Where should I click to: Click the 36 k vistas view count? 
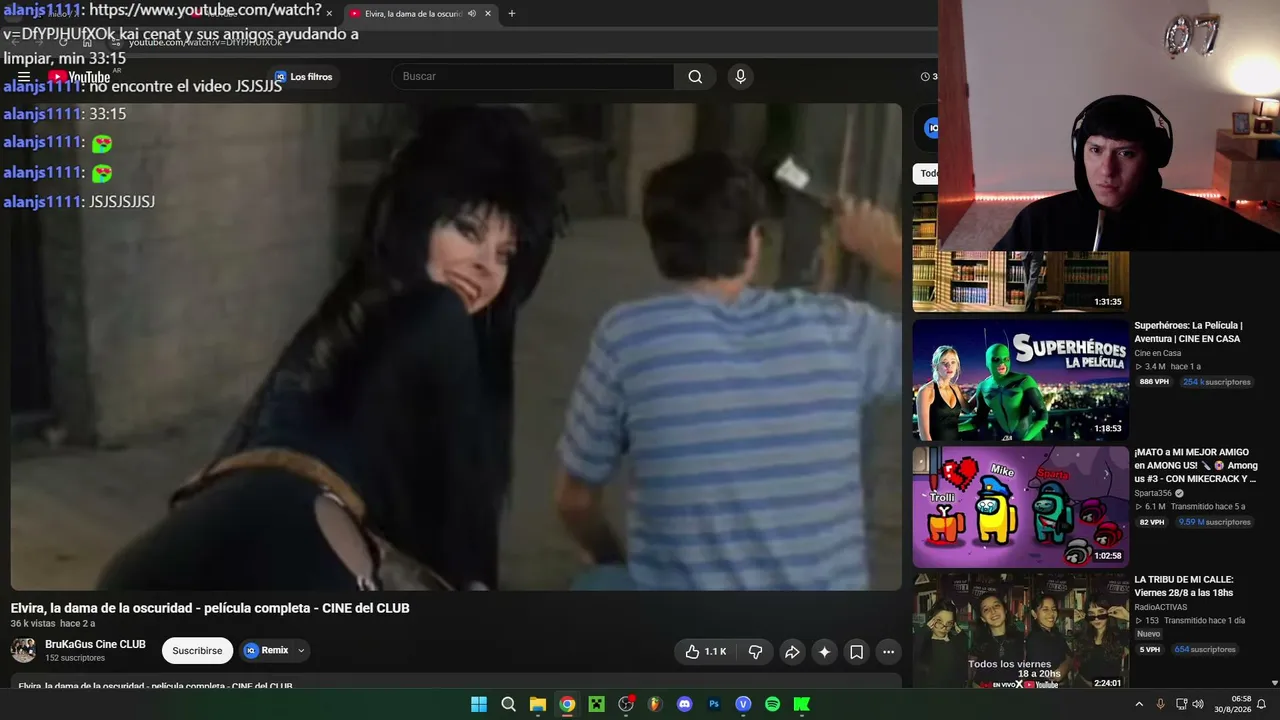[x=33, y=624]
